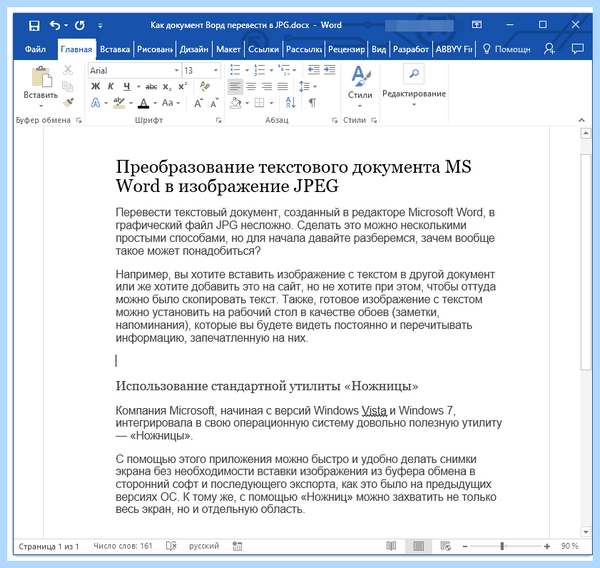Apply a multilevel list
The height and width of the screenshot is (568, 600).
click(x=284, y=70)
